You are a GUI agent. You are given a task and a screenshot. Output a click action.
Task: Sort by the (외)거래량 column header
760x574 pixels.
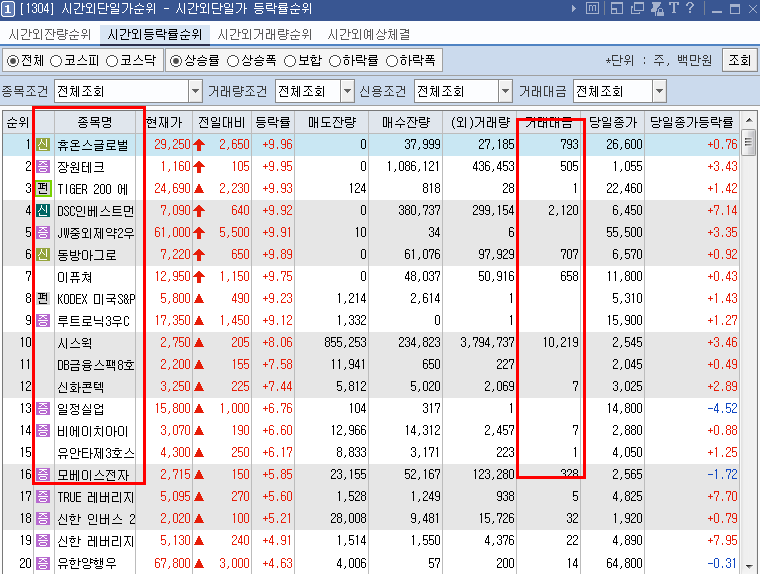point(480,122)
